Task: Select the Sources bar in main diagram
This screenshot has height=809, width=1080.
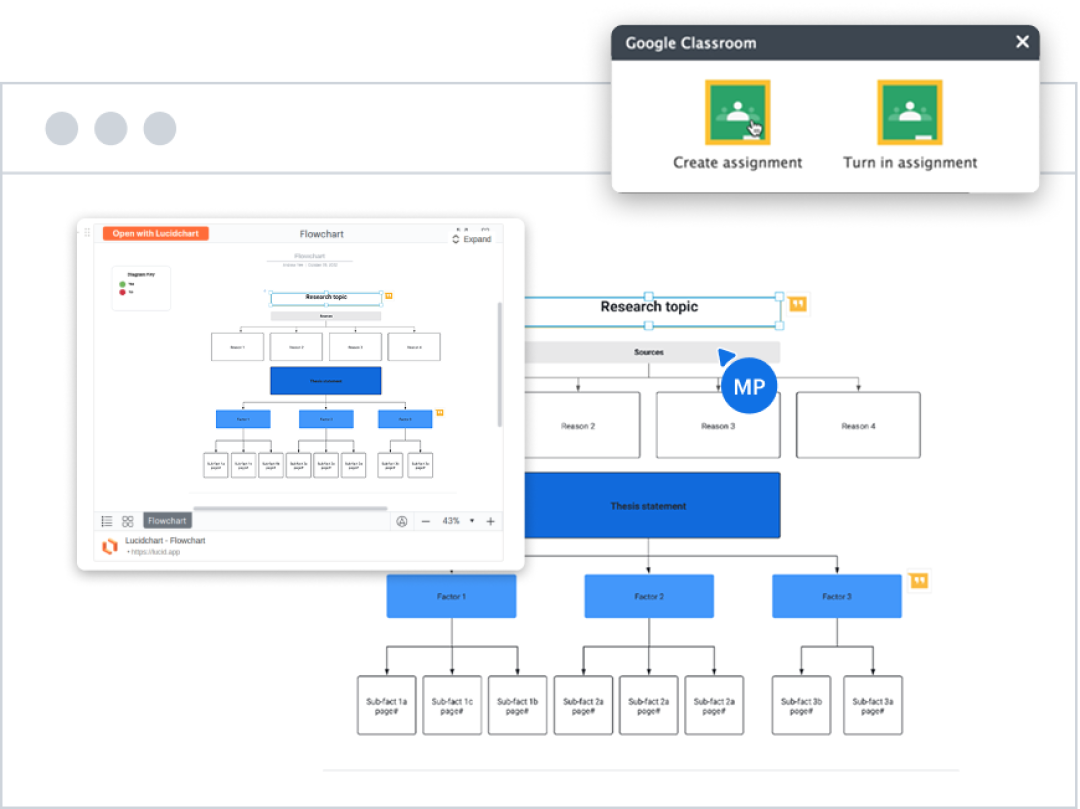Action: (x=652, y=352)
